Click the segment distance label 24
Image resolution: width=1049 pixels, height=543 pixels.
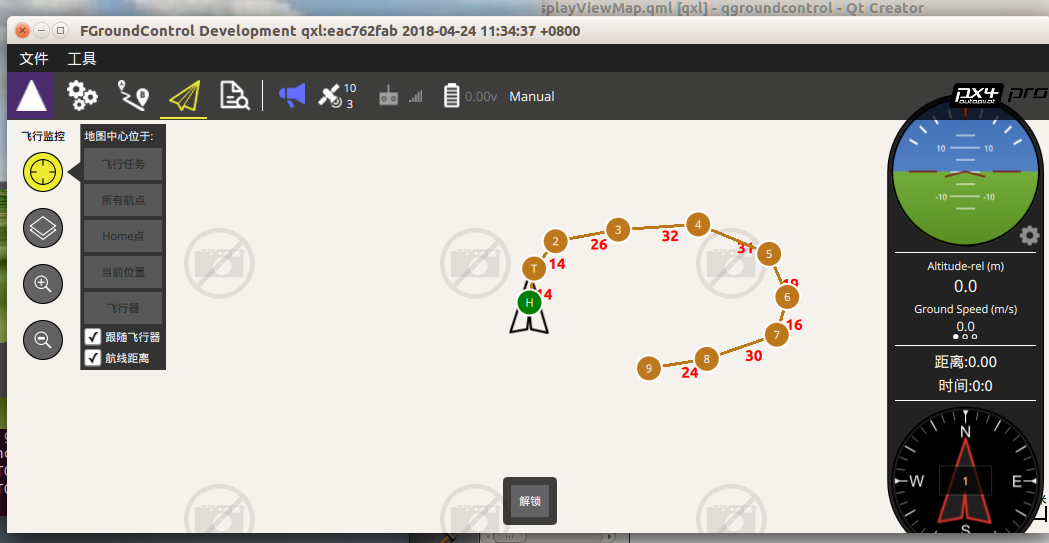[690, 372]
